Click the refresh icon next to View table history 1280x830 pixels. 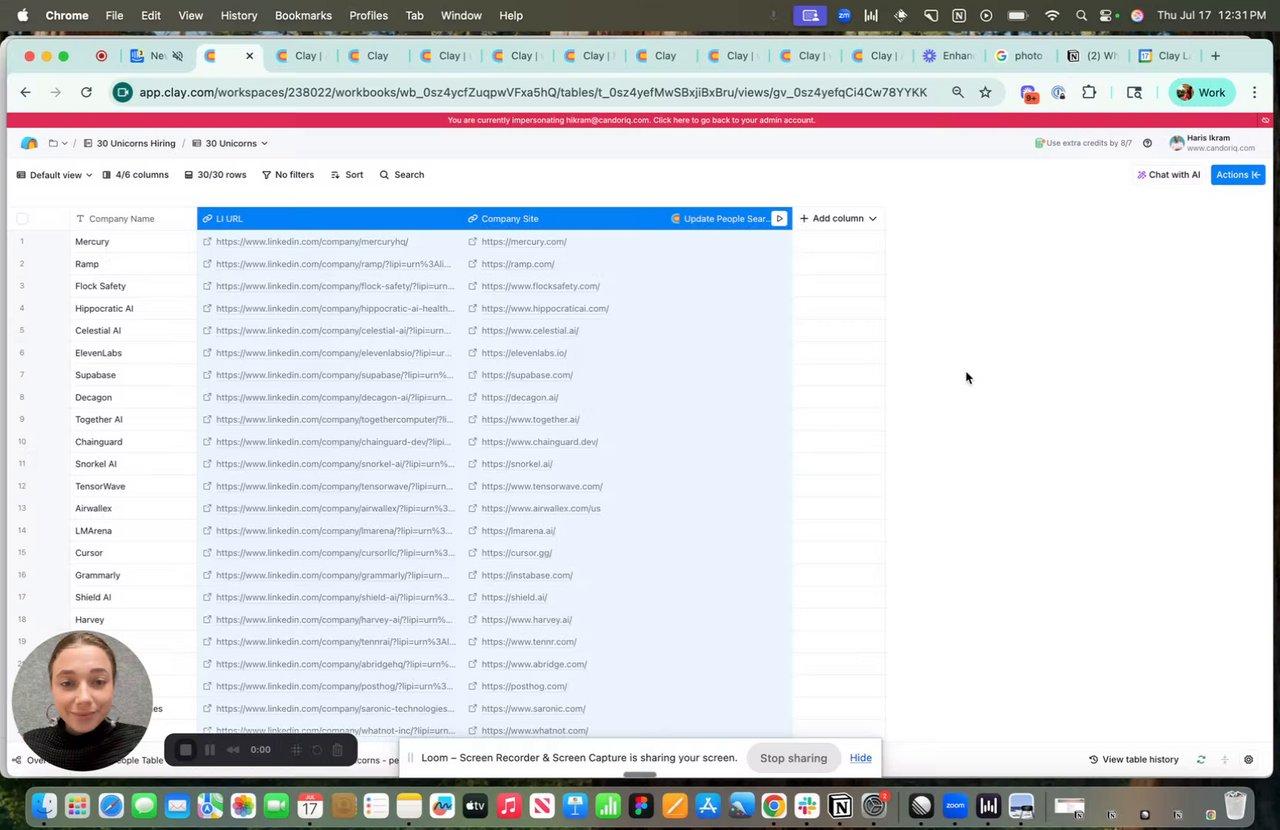point(1201,759)
